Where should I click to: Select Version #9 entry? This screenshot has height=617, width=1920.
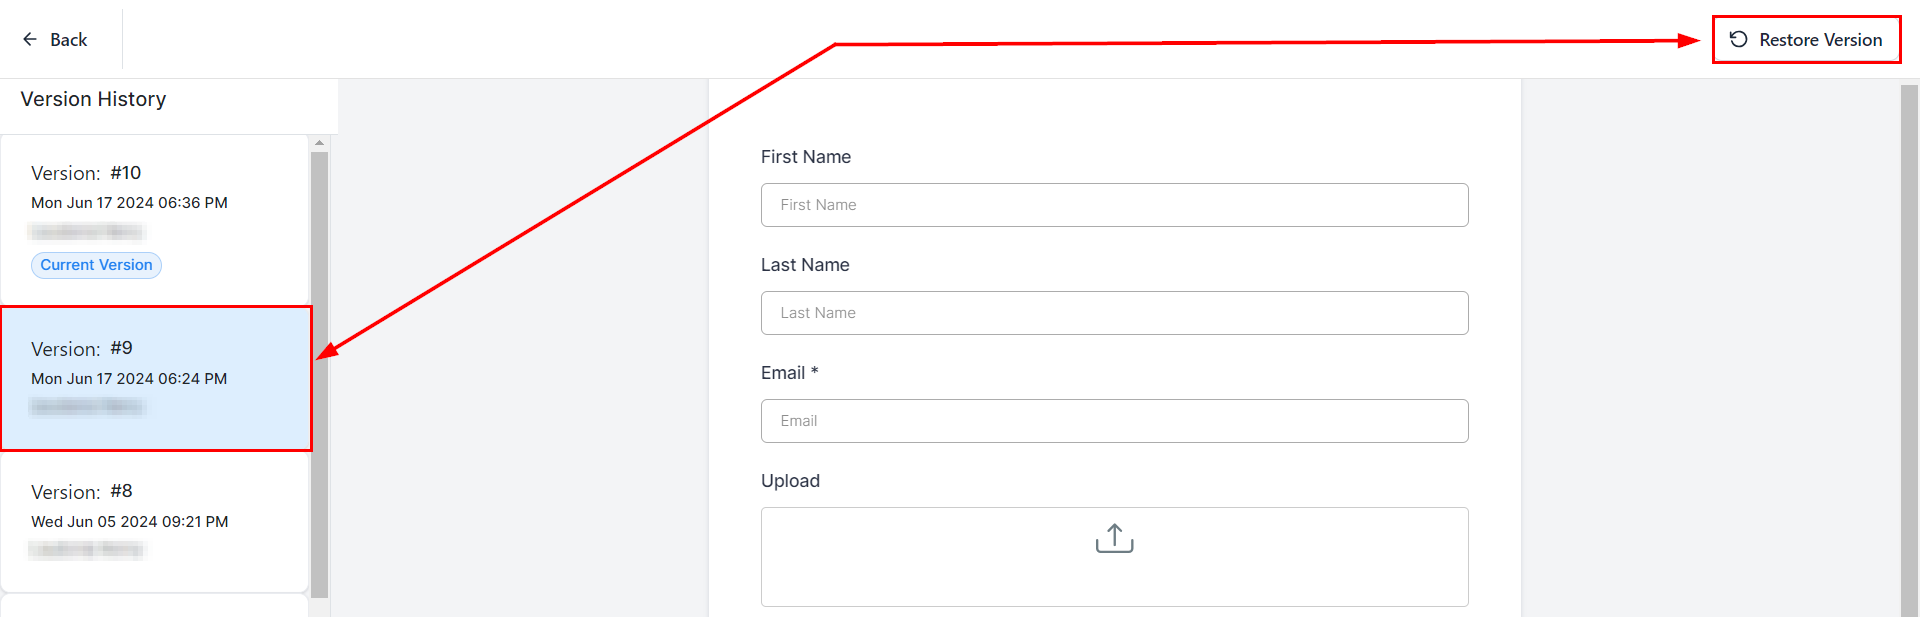tap(156, 378)
